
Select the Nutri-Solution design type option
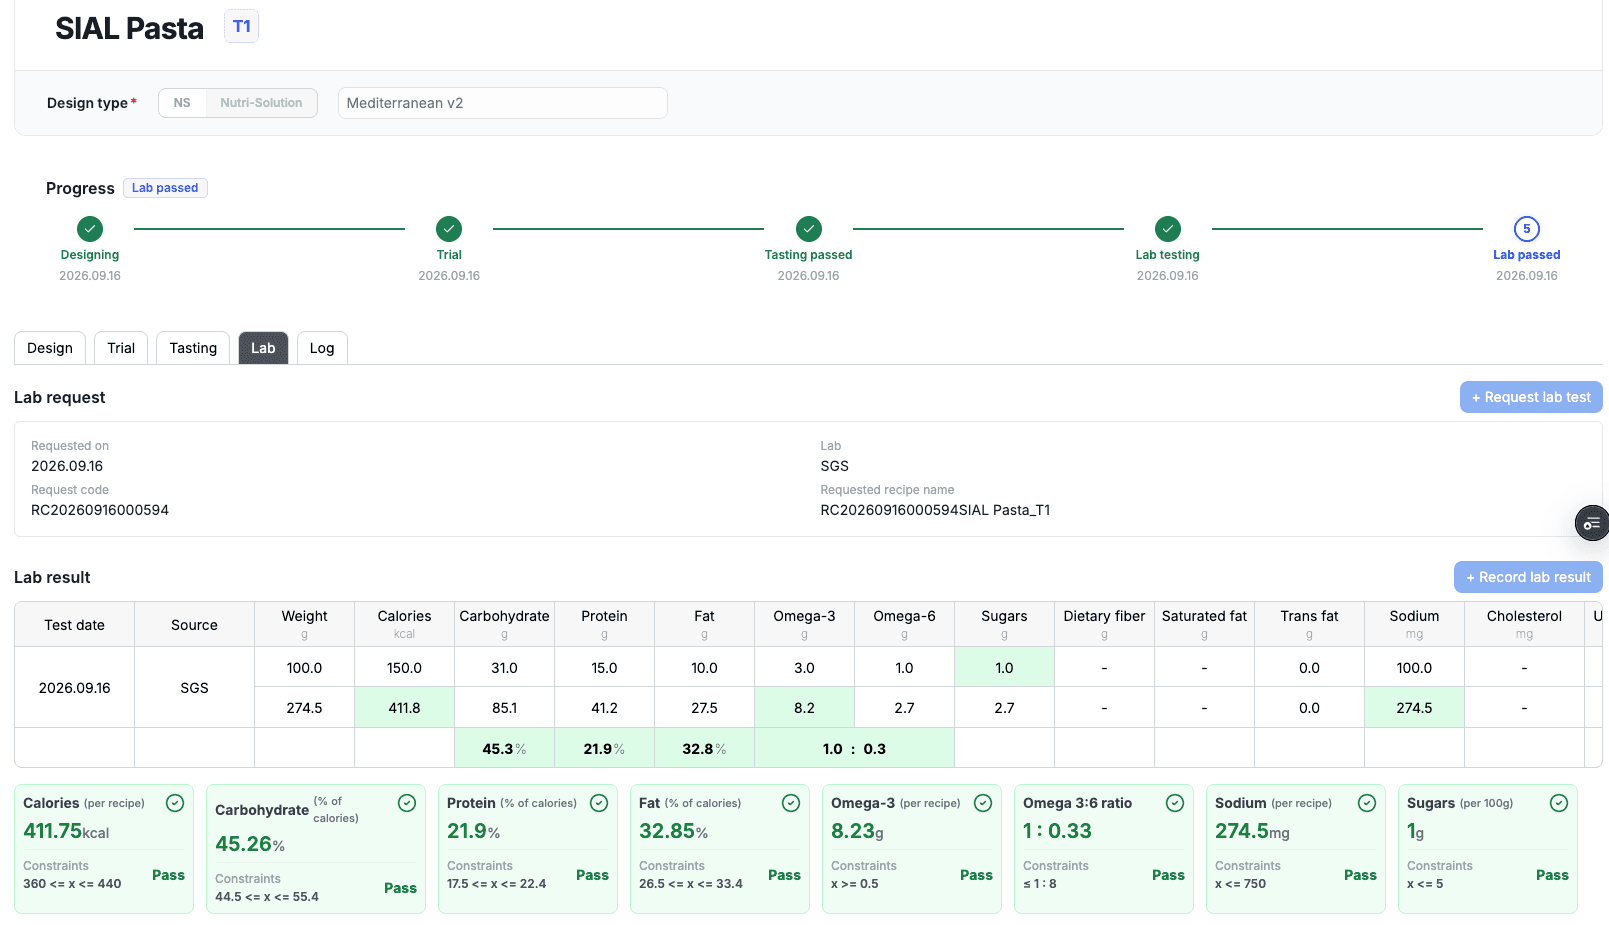(261, 103)
